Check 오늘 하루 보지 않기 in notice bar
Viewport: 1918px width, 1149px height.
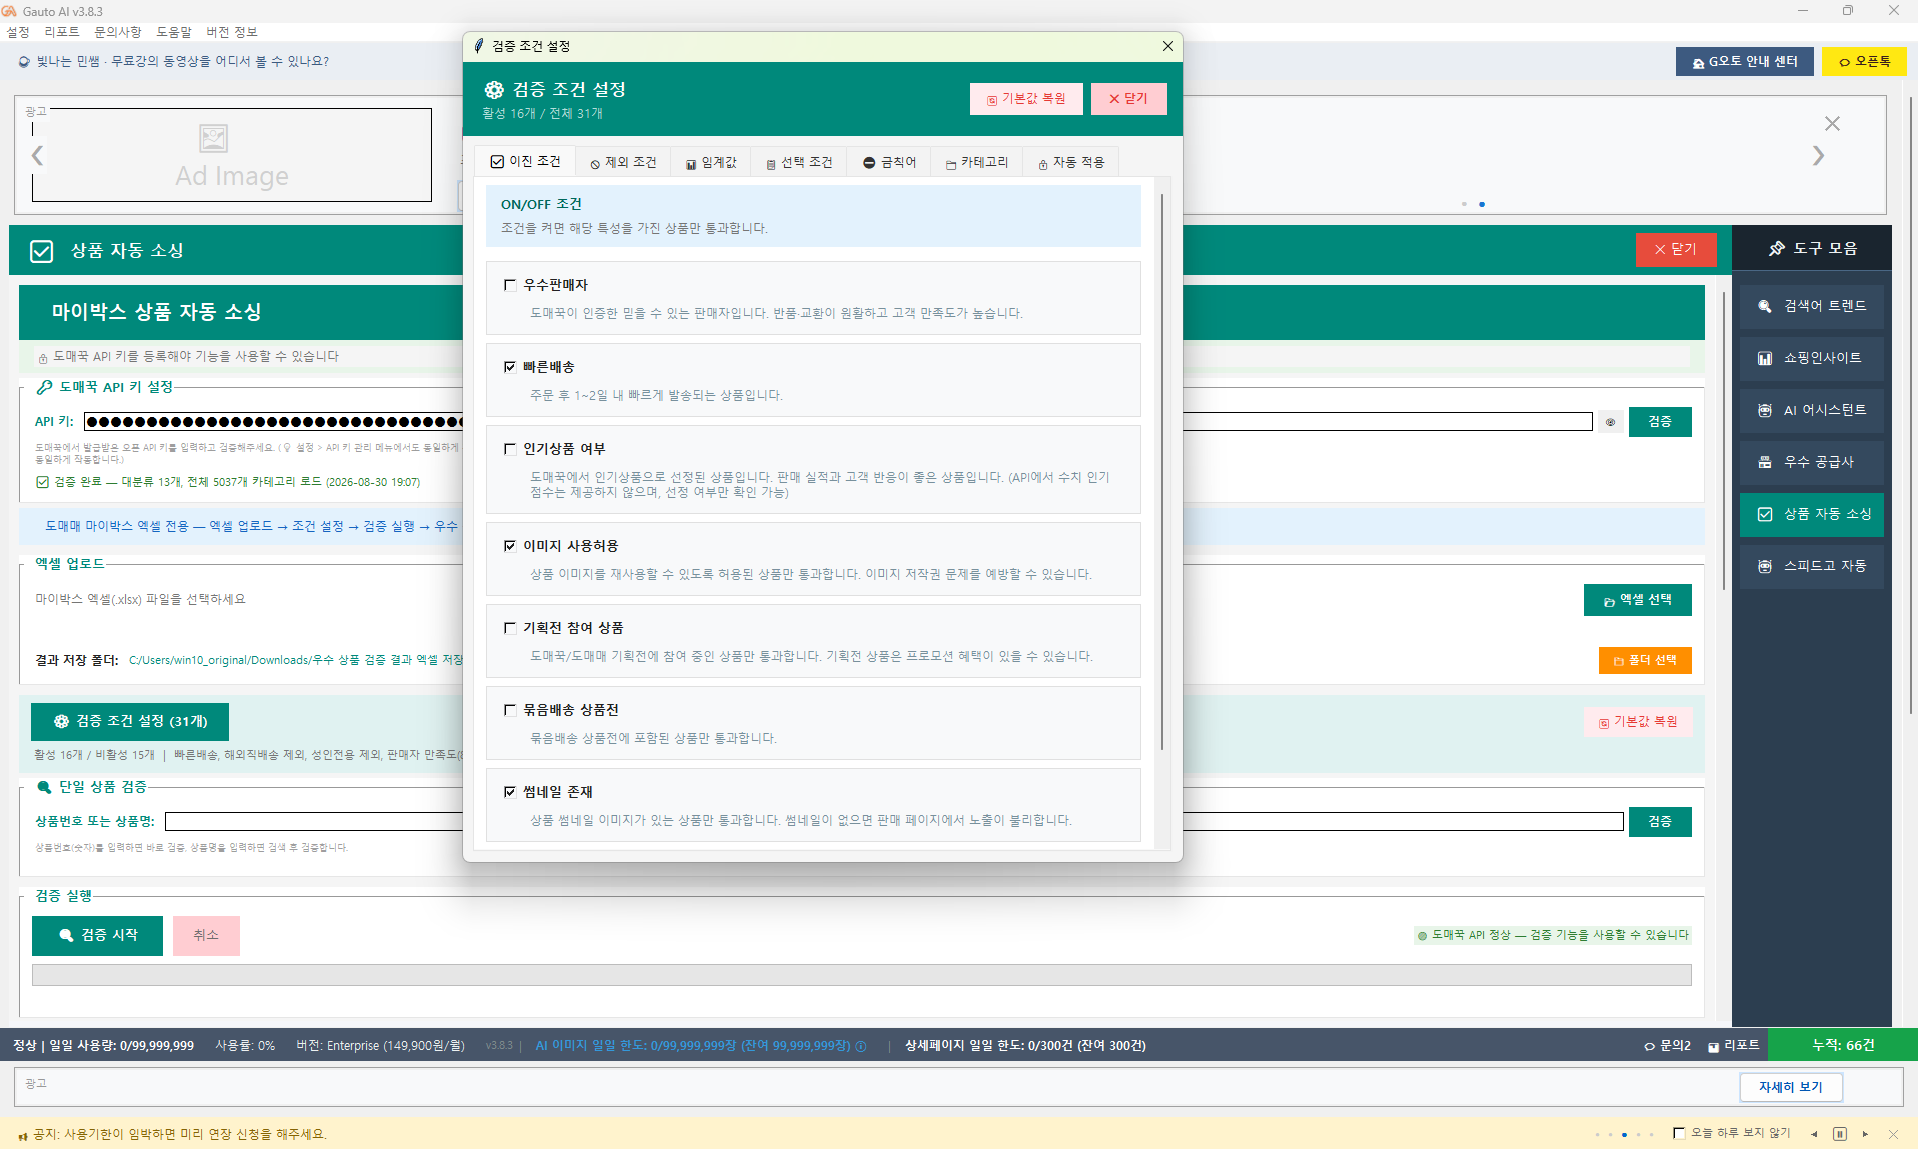(x=1679, y=1134)
